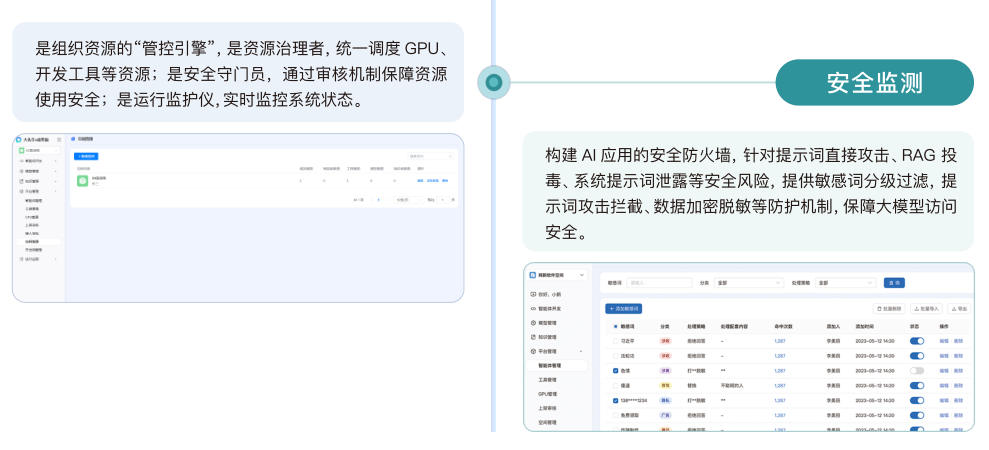Click the blue 查询 search button
The height and width of the screenshot is (450, 989).
point(894,283)
